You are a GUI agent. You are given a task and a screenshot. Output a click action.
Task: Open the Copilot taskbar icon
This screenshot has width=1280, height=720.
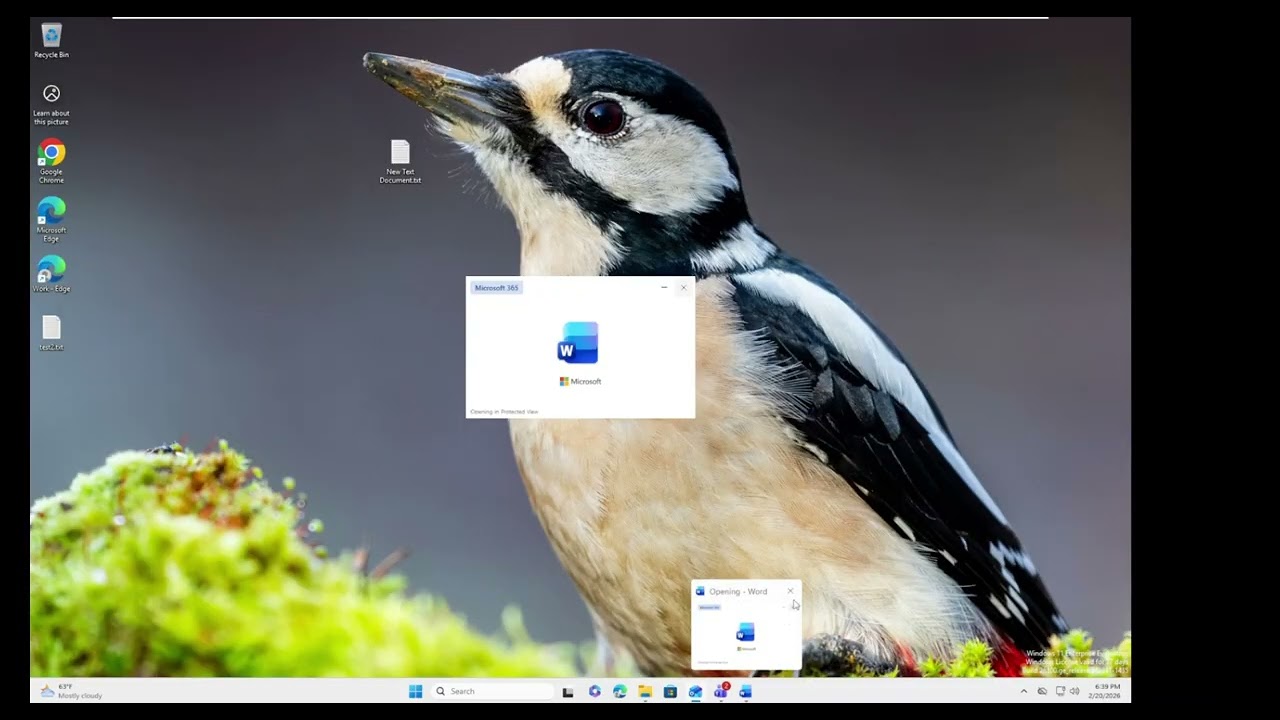click(x=595, y=691)
